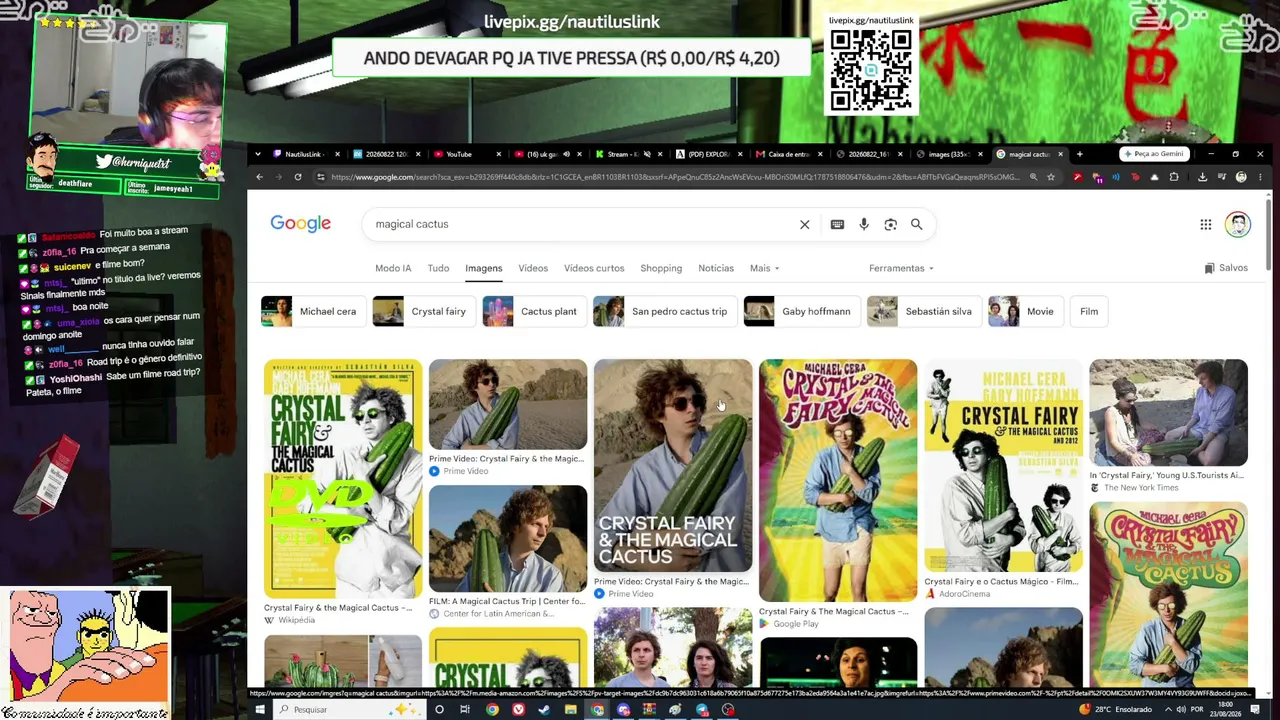Click the Windows taskbar Pesquisar search box
The height and width of the screenshot is (720, 1280).
pyautogui.click(x=350, y=710)
